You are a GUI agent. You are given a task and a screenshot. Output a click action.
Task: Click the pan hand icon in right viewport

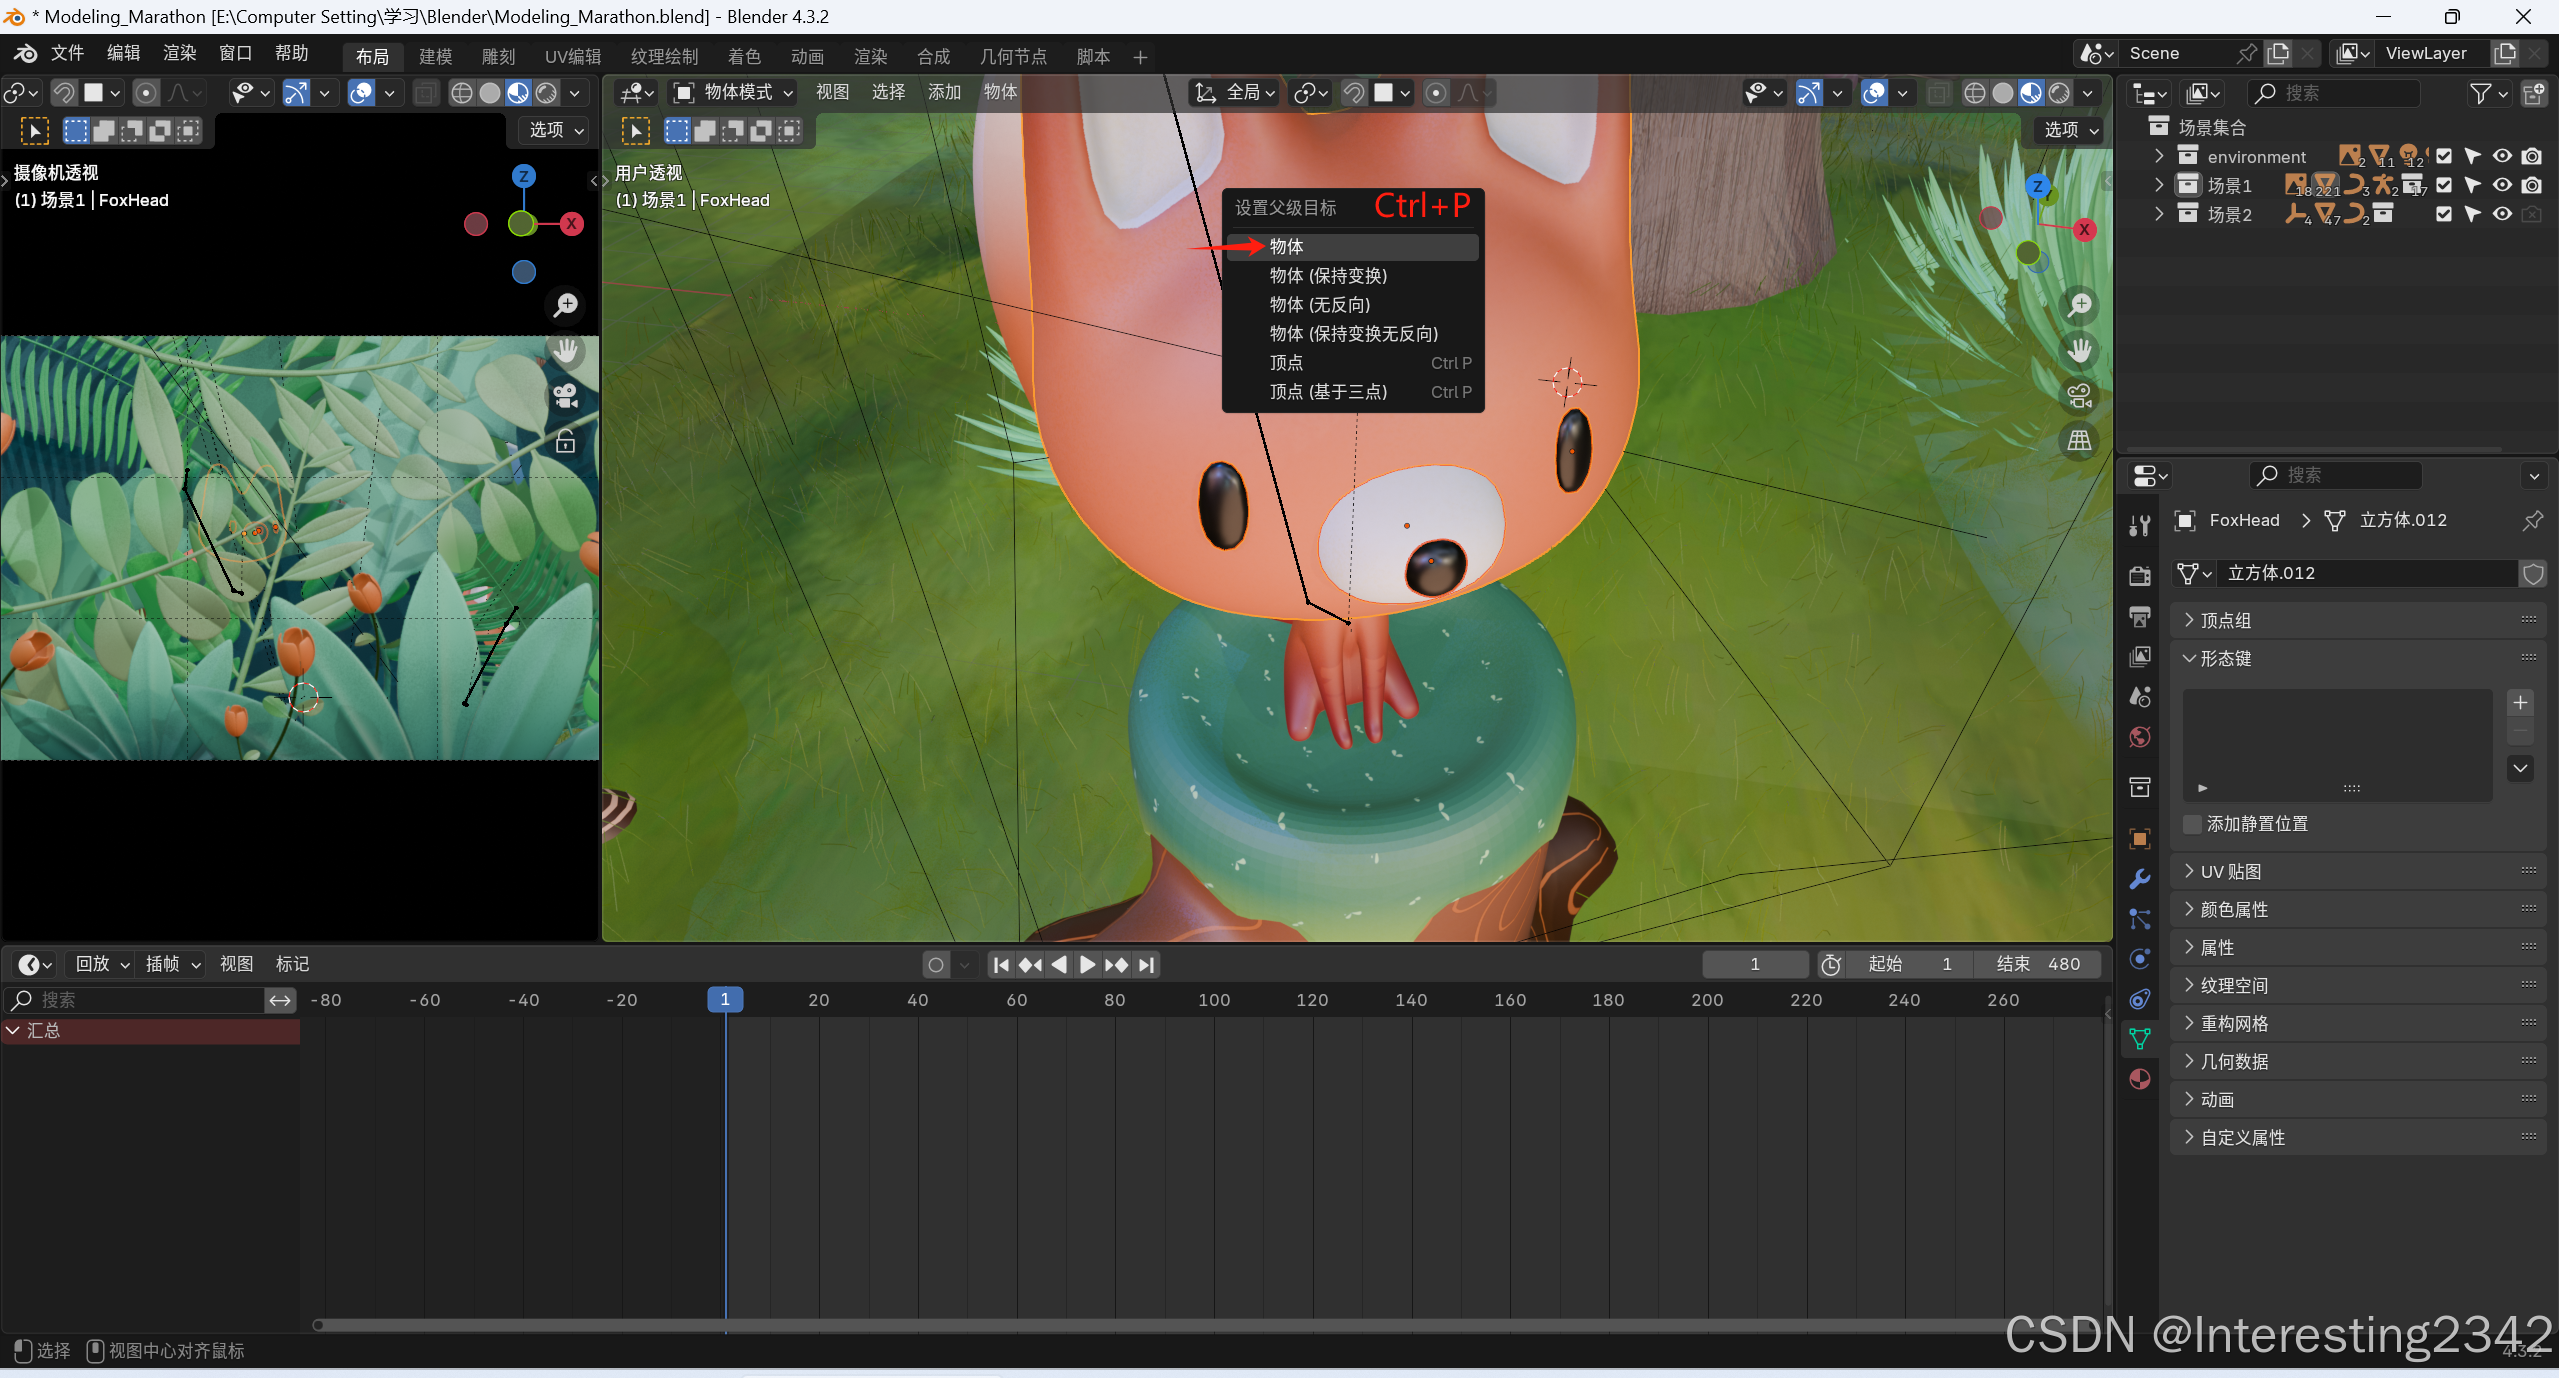click(x=2080, y=351)
